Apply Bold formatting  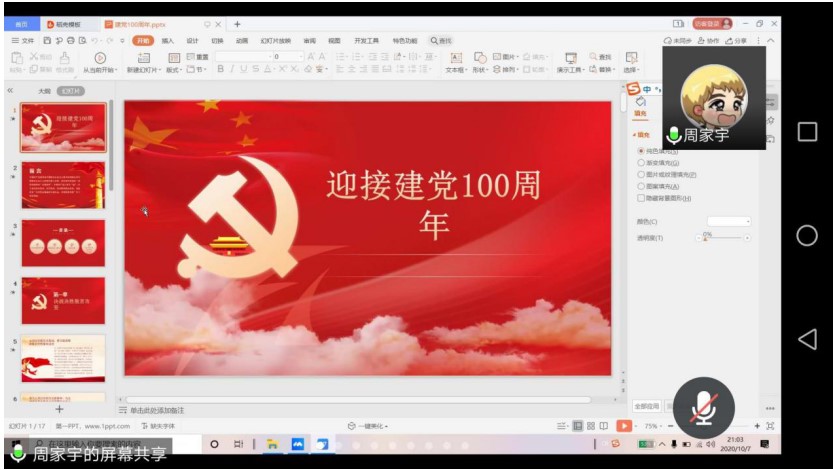(x=220, y=69)
